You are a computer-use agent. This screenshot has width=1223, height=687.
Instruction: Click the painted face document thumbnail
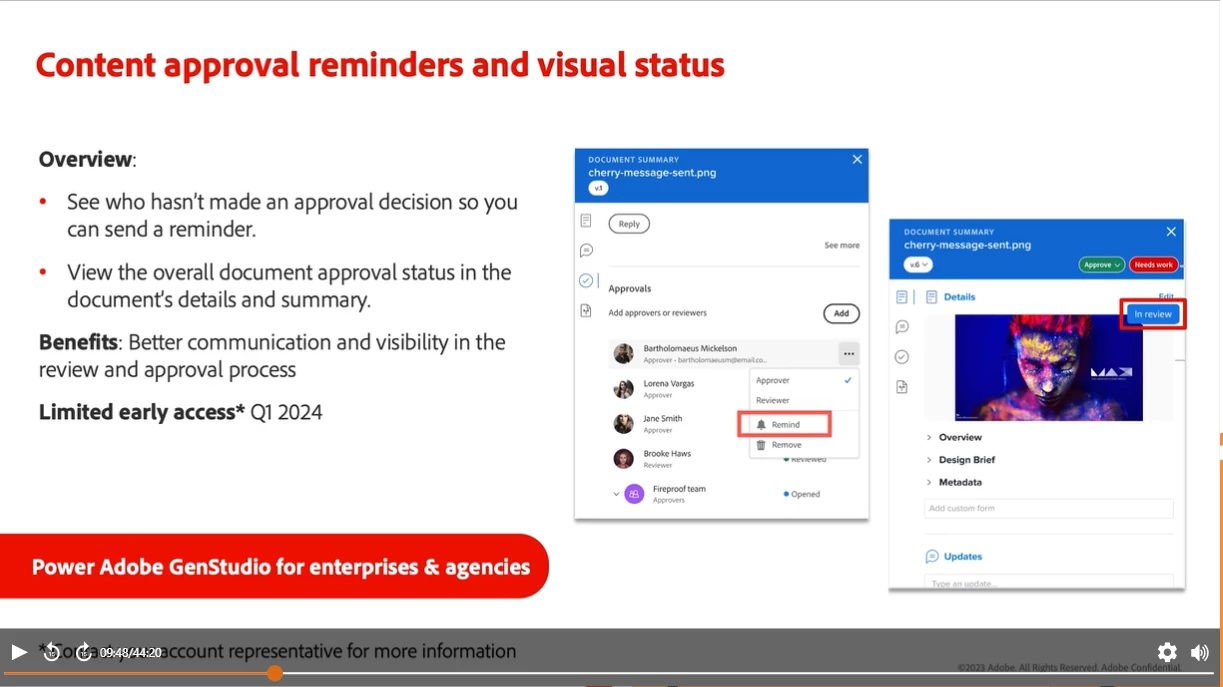tap(1049, 367)
